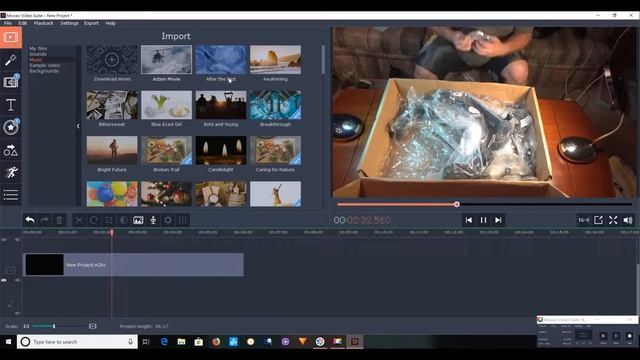The width and height of the screenshot is (640, 360).
Task: Open the Stickers star tab
Action: tap(11, 128)
